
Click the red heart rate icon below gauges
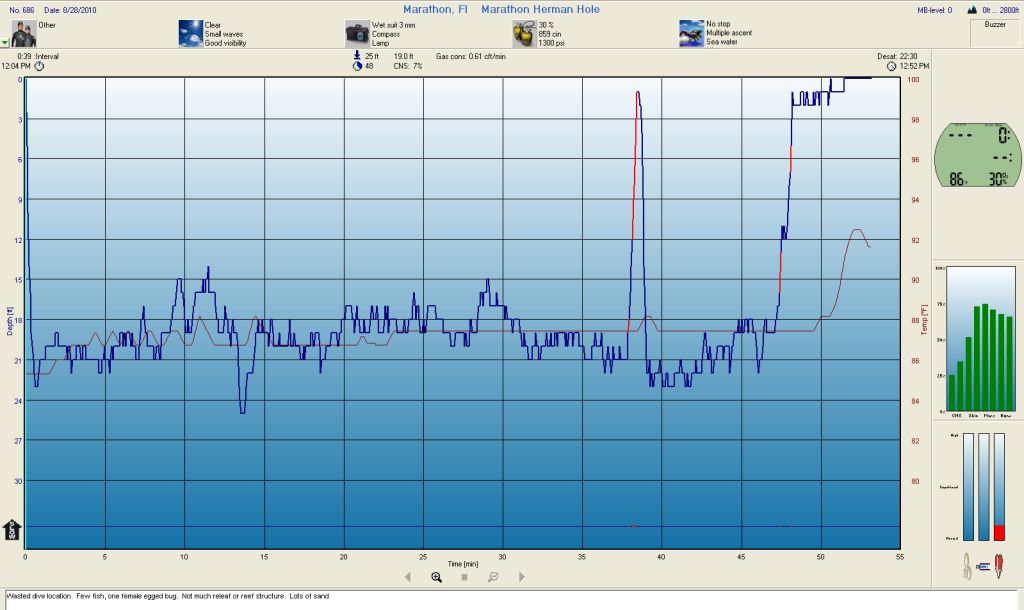click(x=999, y=566)
